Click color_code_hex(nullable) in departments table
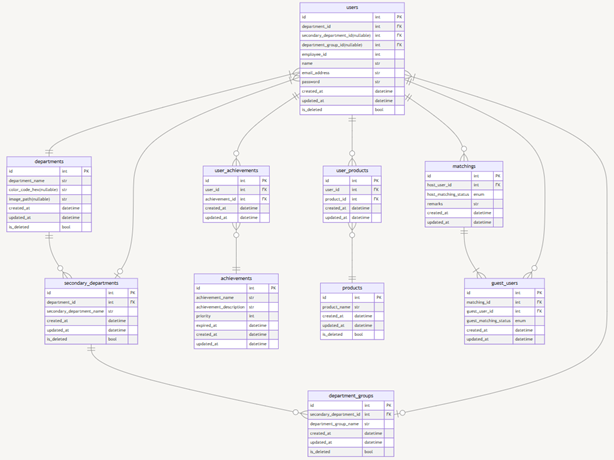The height and width of the screenshot is (460, 614). (49, 190)
